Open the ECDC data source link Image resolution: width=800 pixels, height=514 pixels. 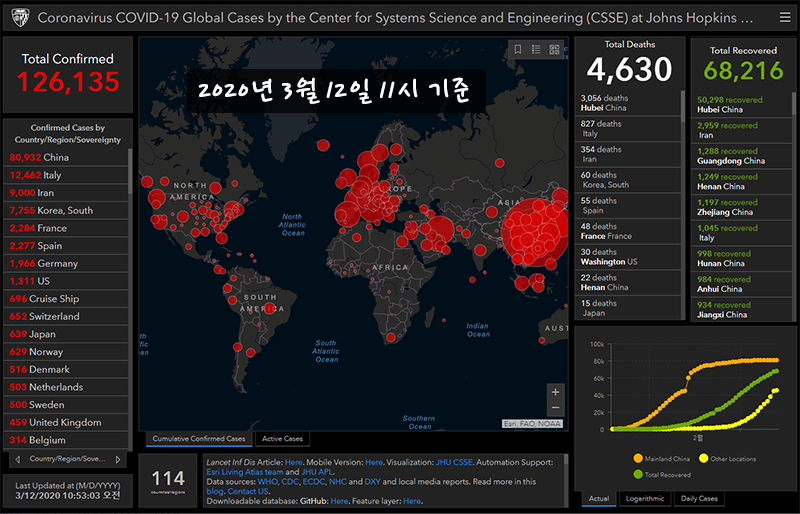pos(313,481)
